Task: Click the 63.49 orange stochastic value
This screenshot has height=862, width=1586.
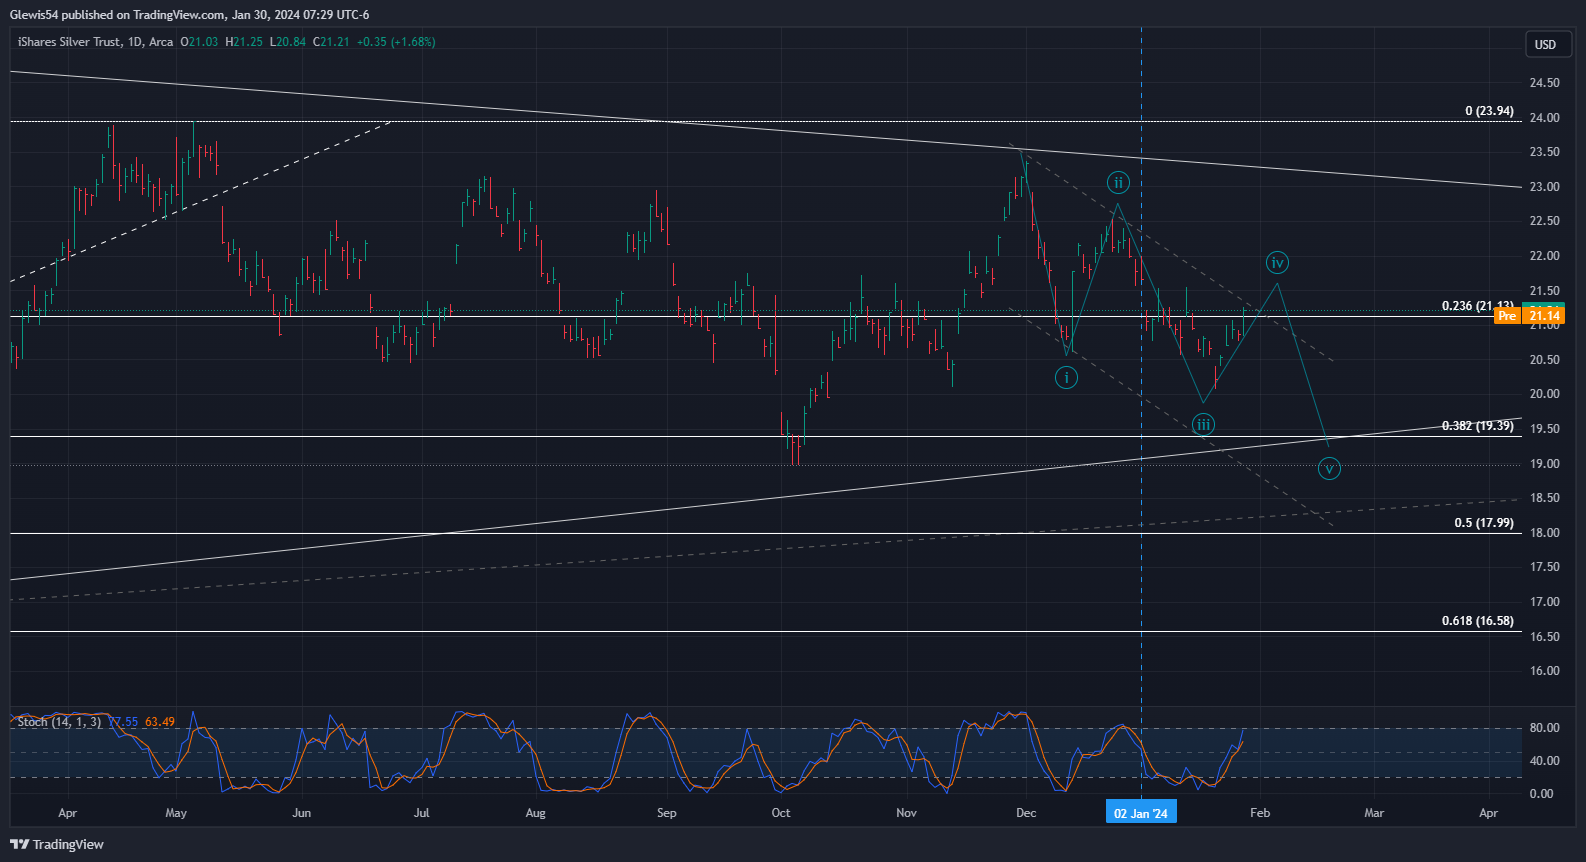Action: click(160, 722)
